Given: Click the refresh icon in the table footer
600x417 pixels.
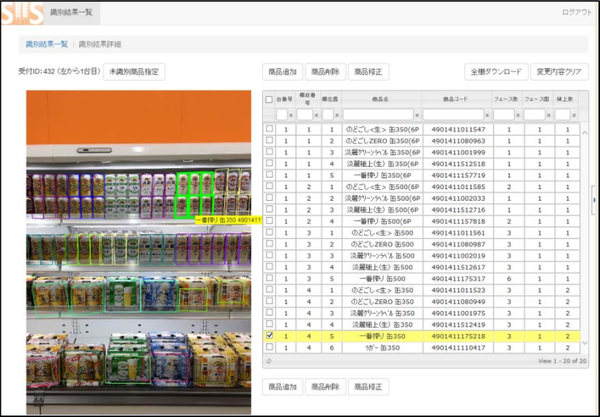Looking at the screenshot, I should pyautogui.click(x=269, y=361).
